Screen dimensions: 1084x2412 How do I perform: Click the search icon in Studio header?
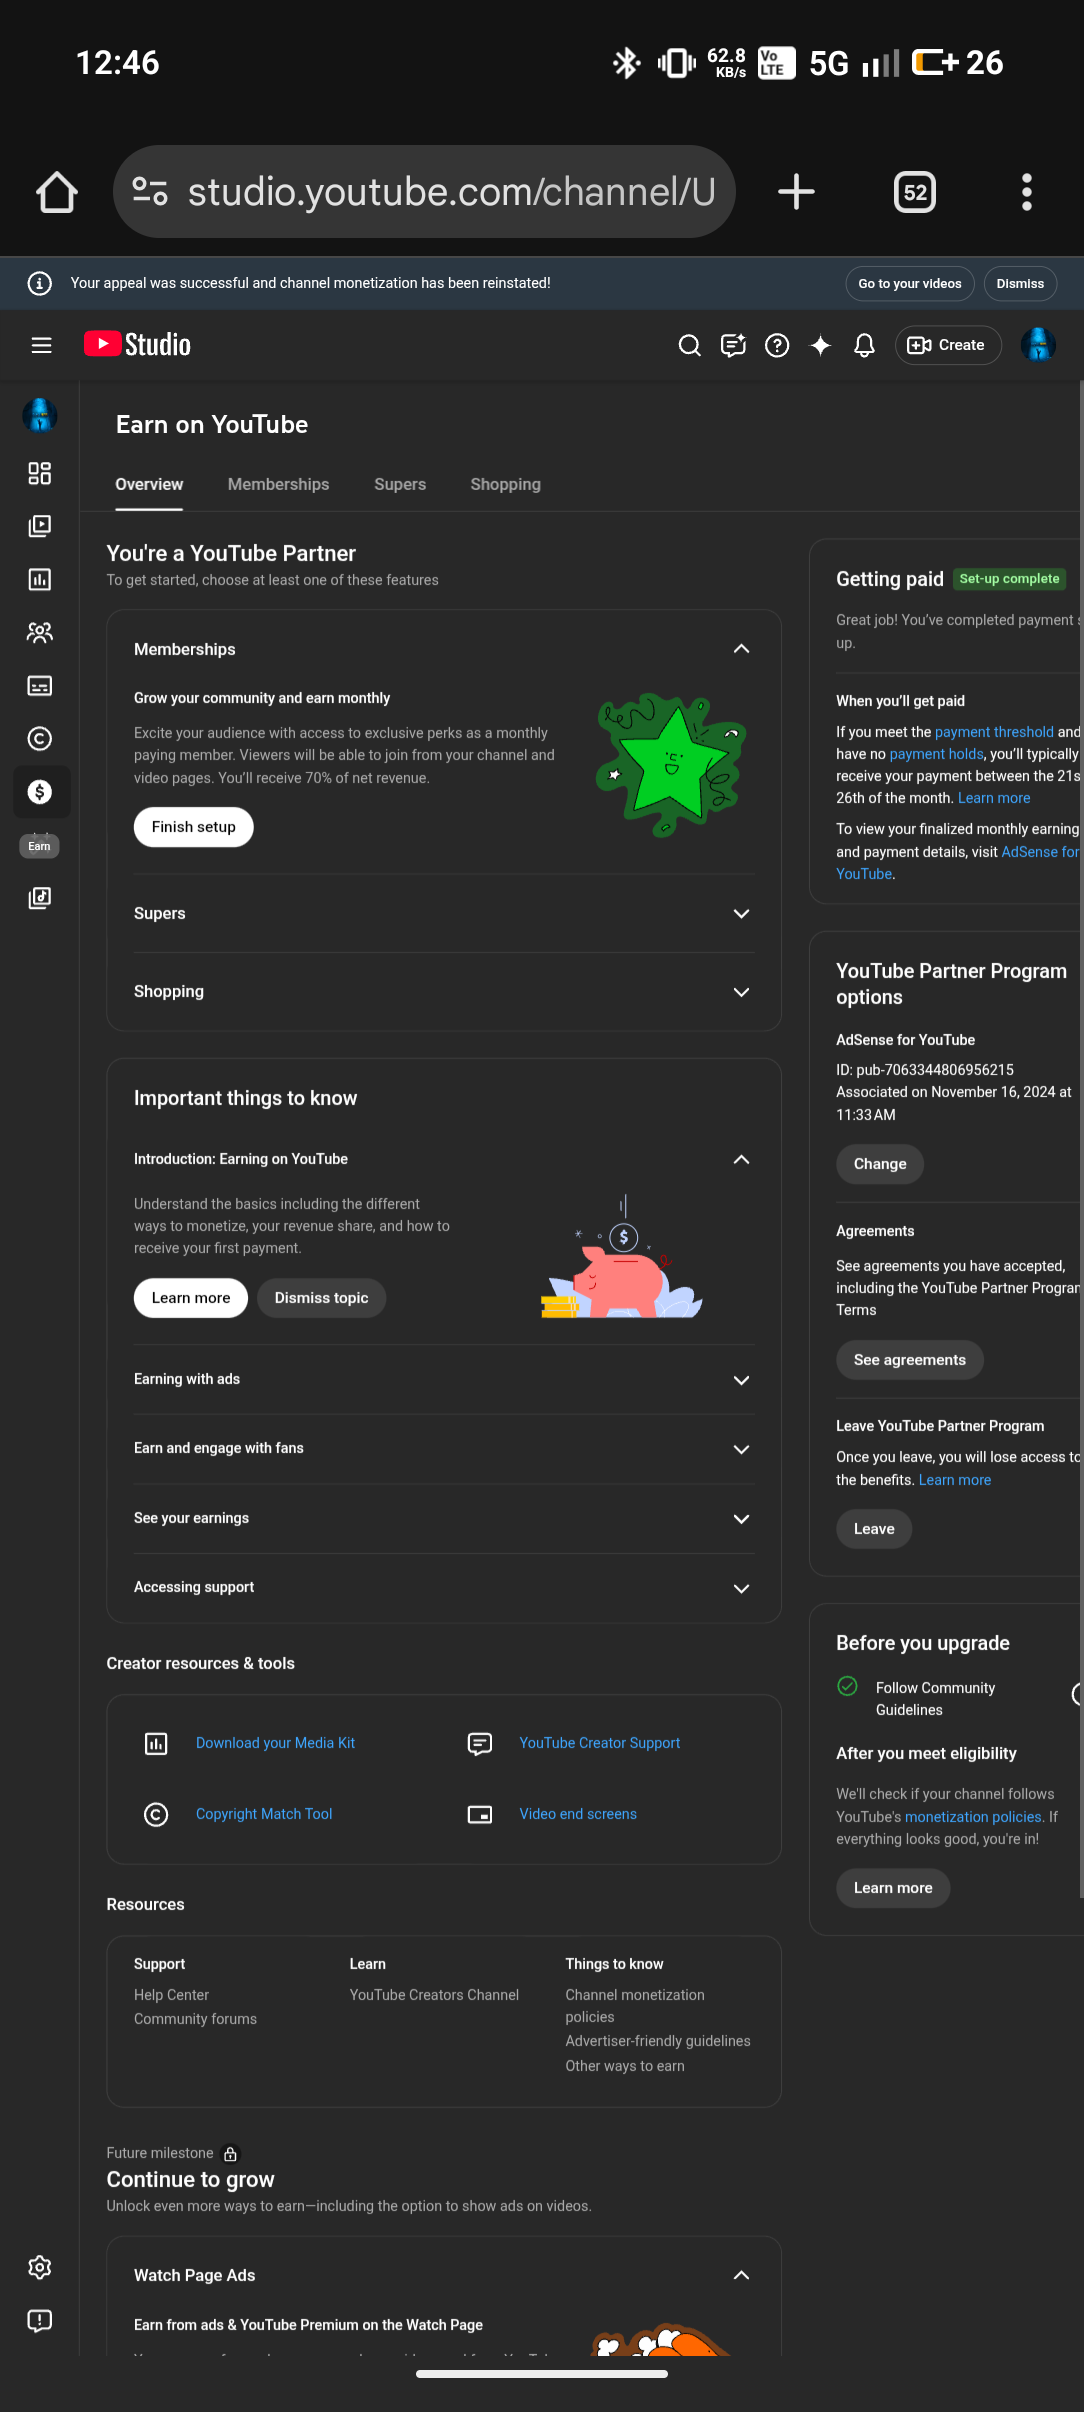689,345
